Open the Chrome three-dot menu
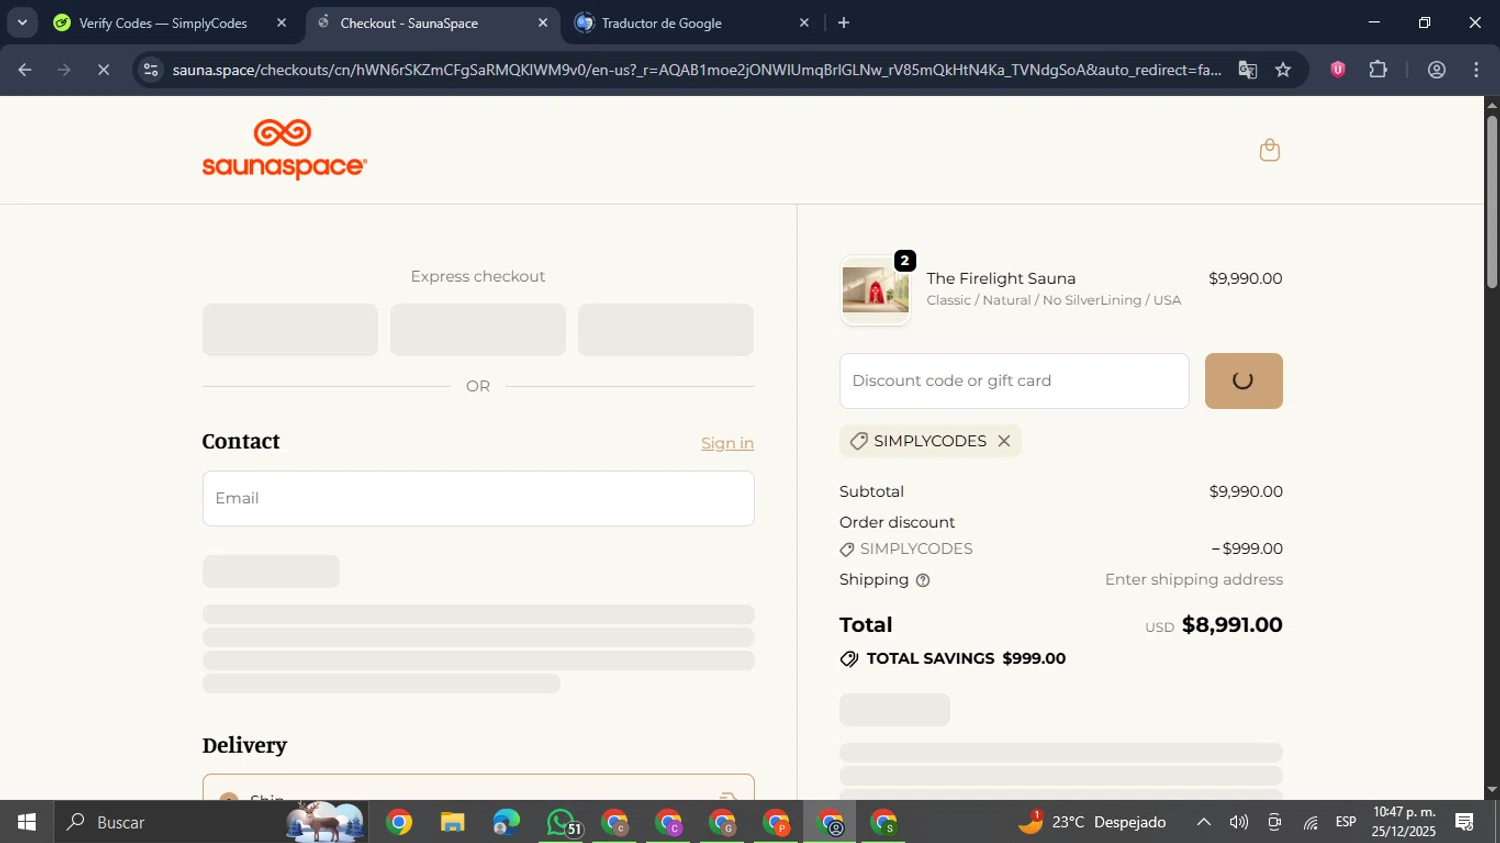This screenshot has height=843, width=1500. pyautogui.click(x=1476, y=70)
